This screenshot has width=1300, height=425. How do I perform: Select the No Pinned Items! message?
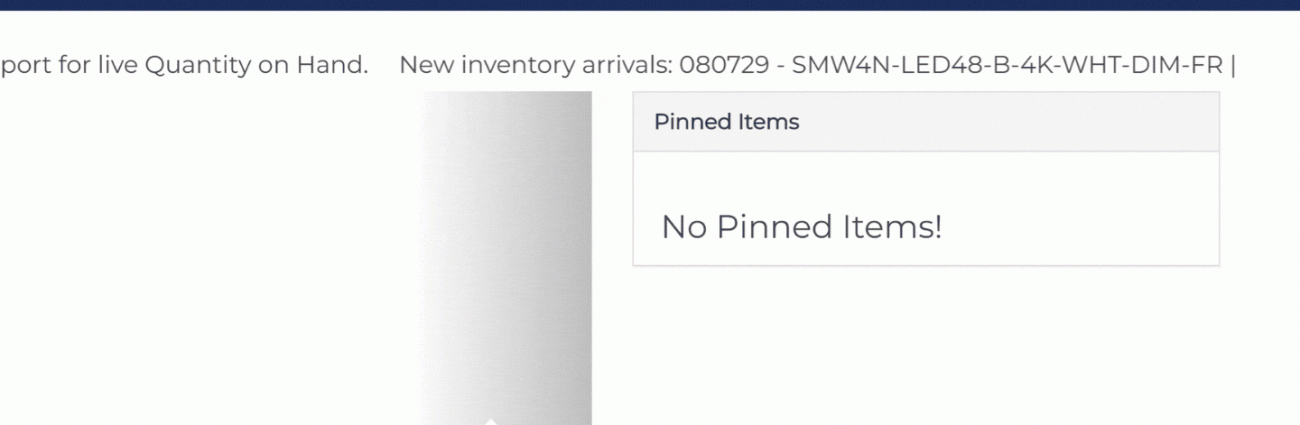click(x=801, y=227)
